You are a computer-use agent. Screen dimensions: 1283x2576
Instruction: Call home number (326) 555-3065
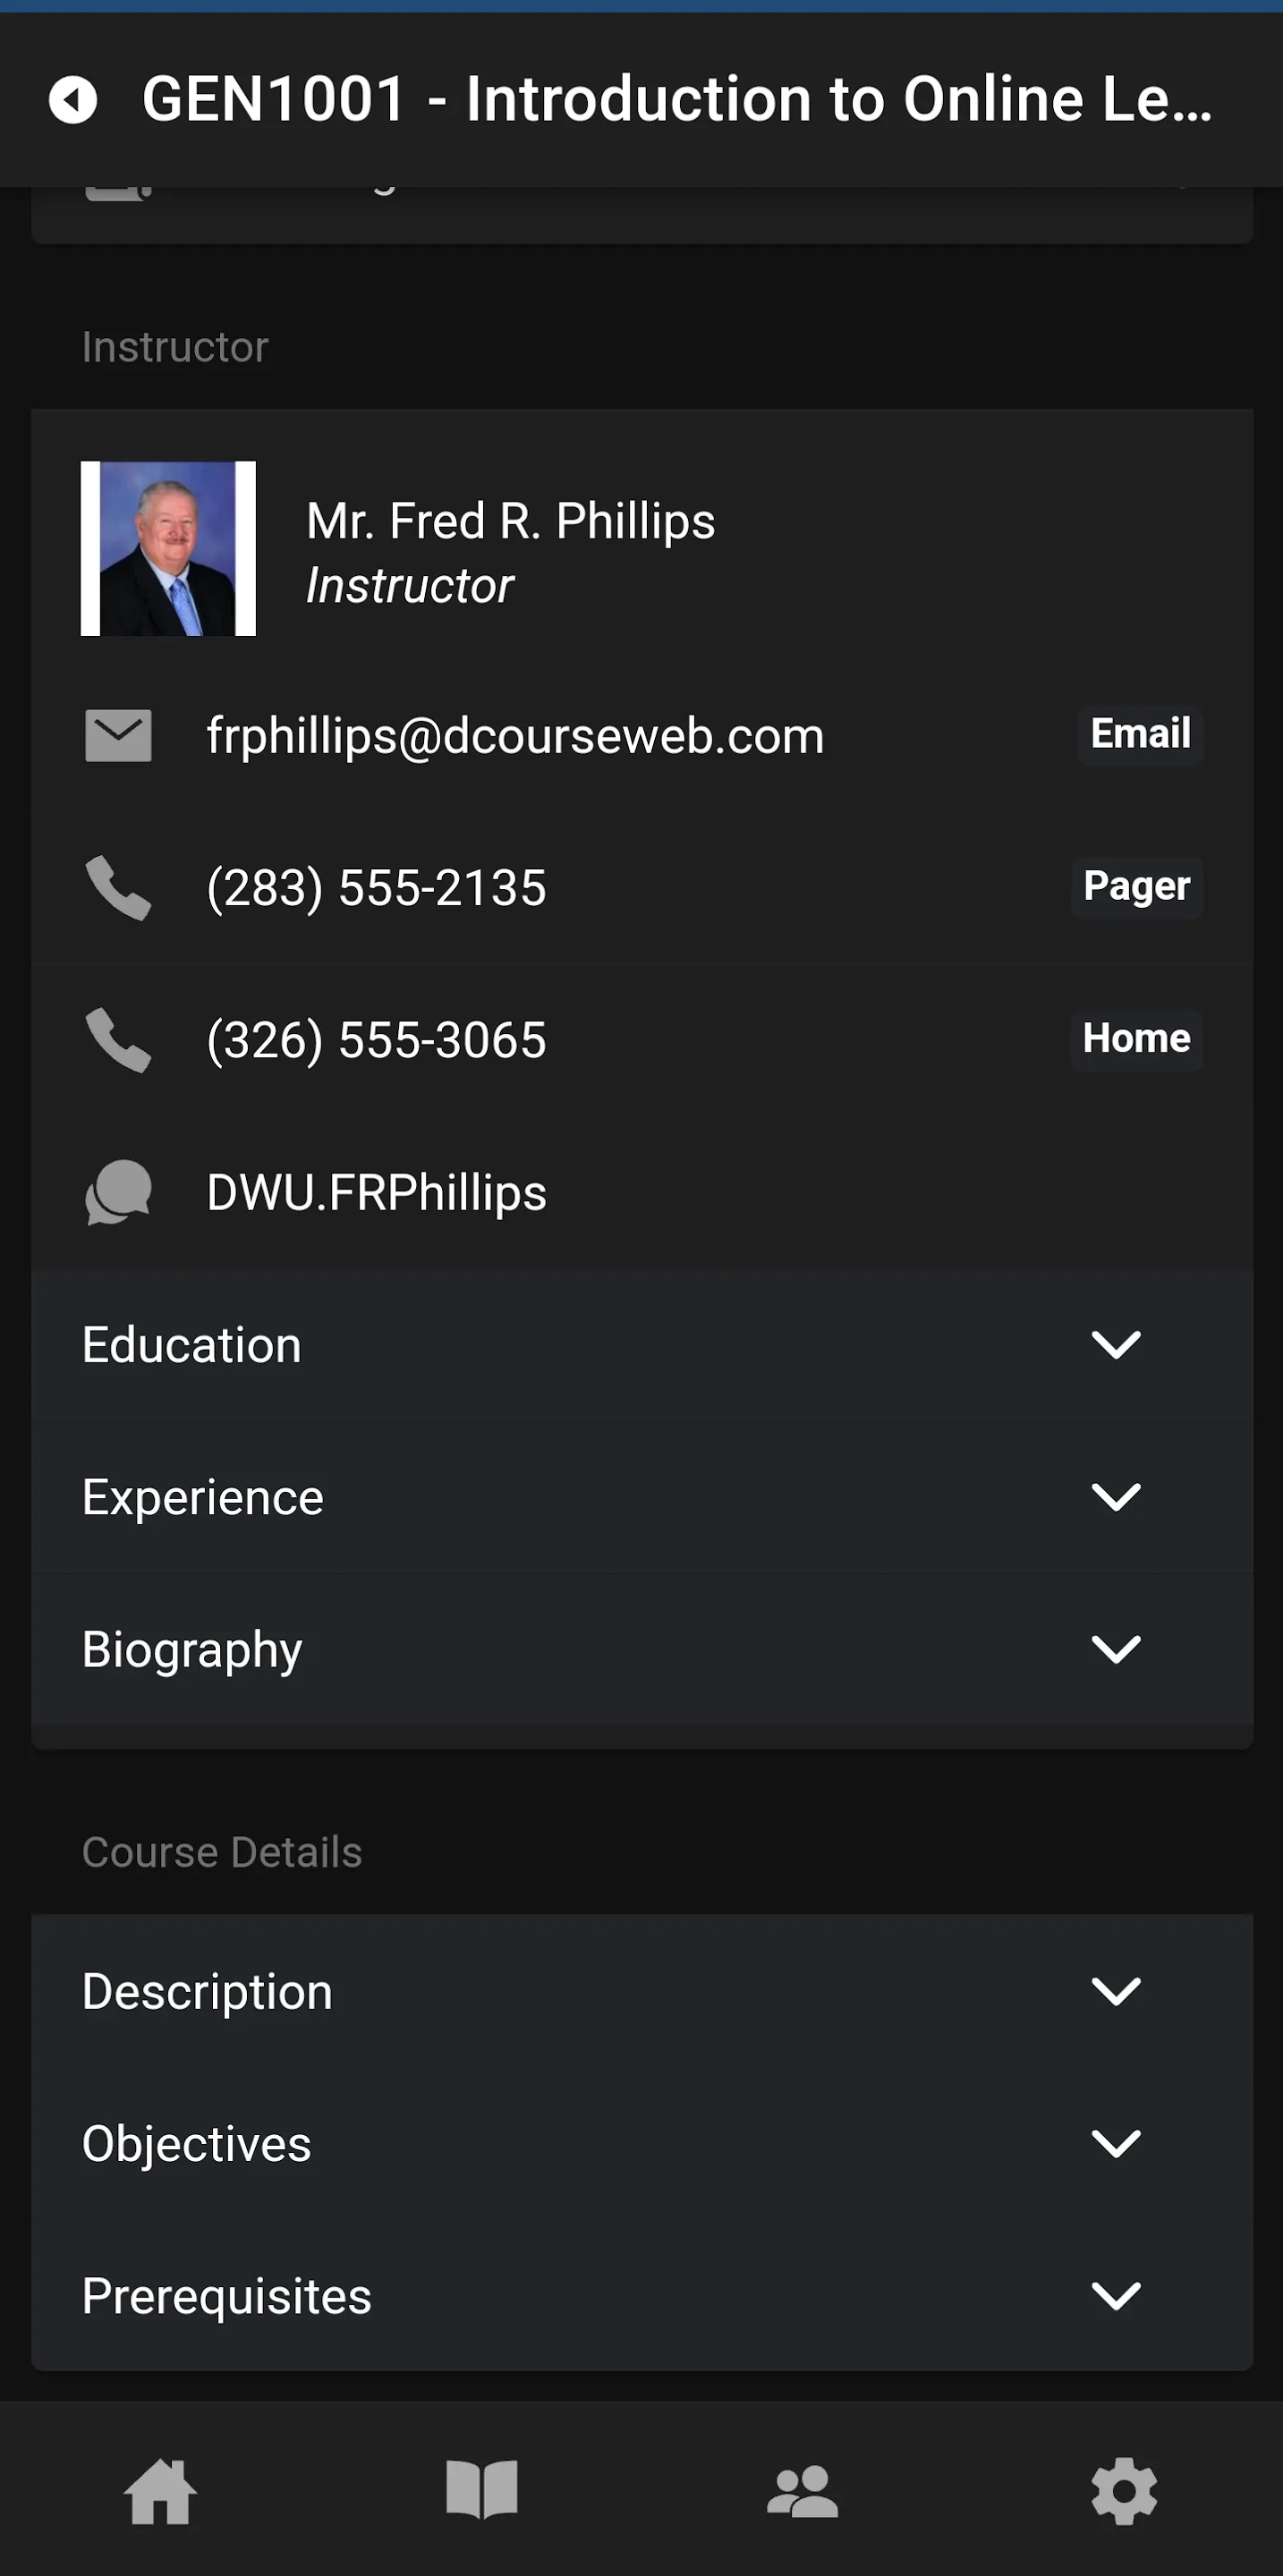376,1040
